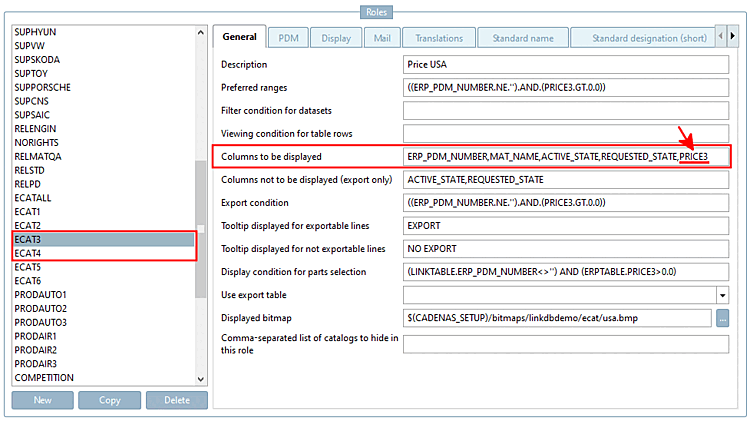Click the roles list scroll-down arrow
The width and height of the screenshot is (750, 421).
pos(200,379)
